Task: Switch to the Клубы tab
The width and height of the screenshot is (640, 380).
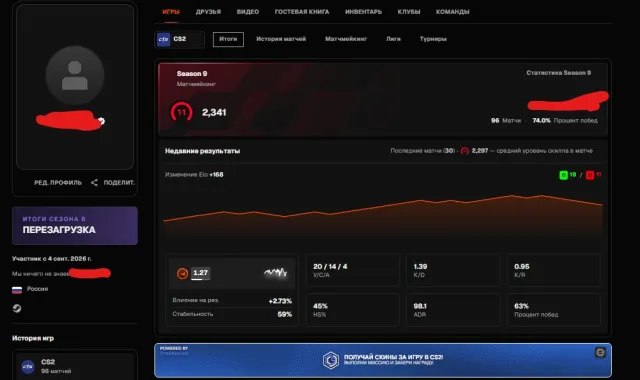Action: pyautogui.click(x=409, y=12)
